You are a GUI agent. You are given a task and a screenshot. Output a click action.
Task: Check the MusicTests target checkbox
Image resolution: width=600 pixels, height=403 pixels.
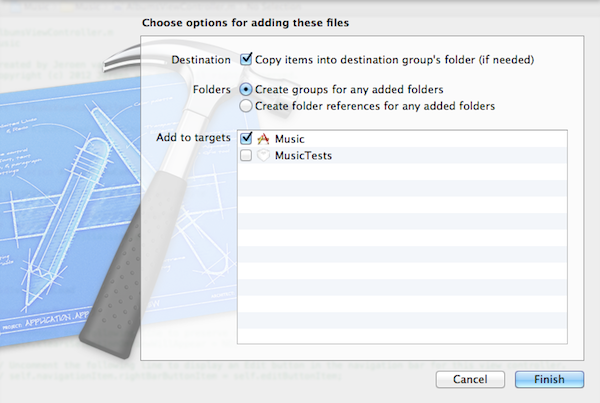[246, 155]
